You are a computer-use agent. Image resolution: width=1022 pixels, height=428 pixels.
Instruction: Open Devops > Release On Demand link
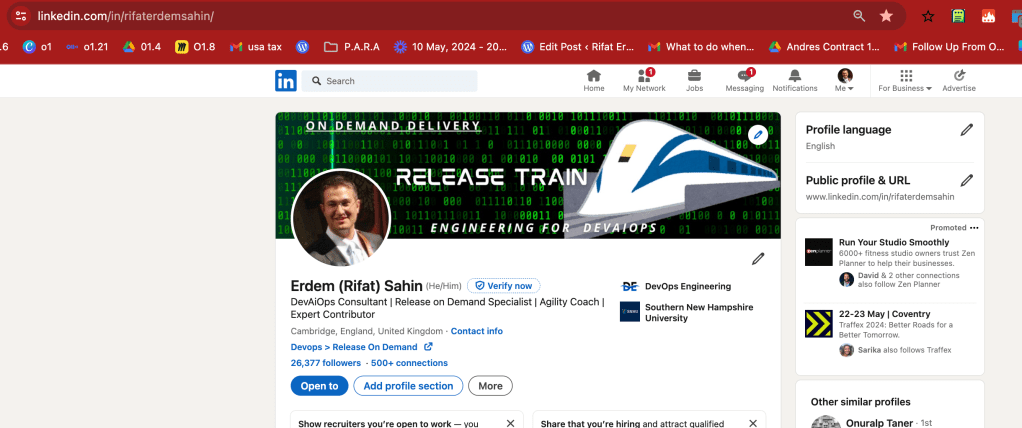tap(361, 347)
